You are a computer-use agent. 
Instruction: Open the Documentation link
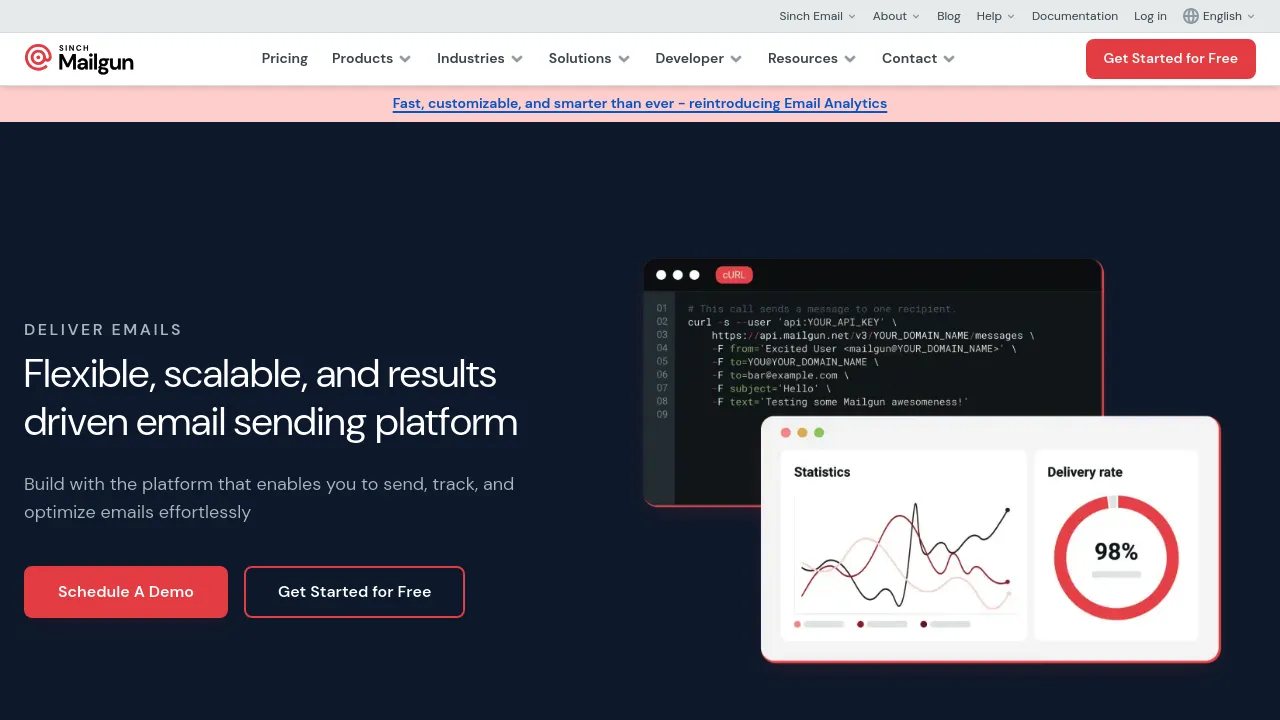(x=1075, y=16)
